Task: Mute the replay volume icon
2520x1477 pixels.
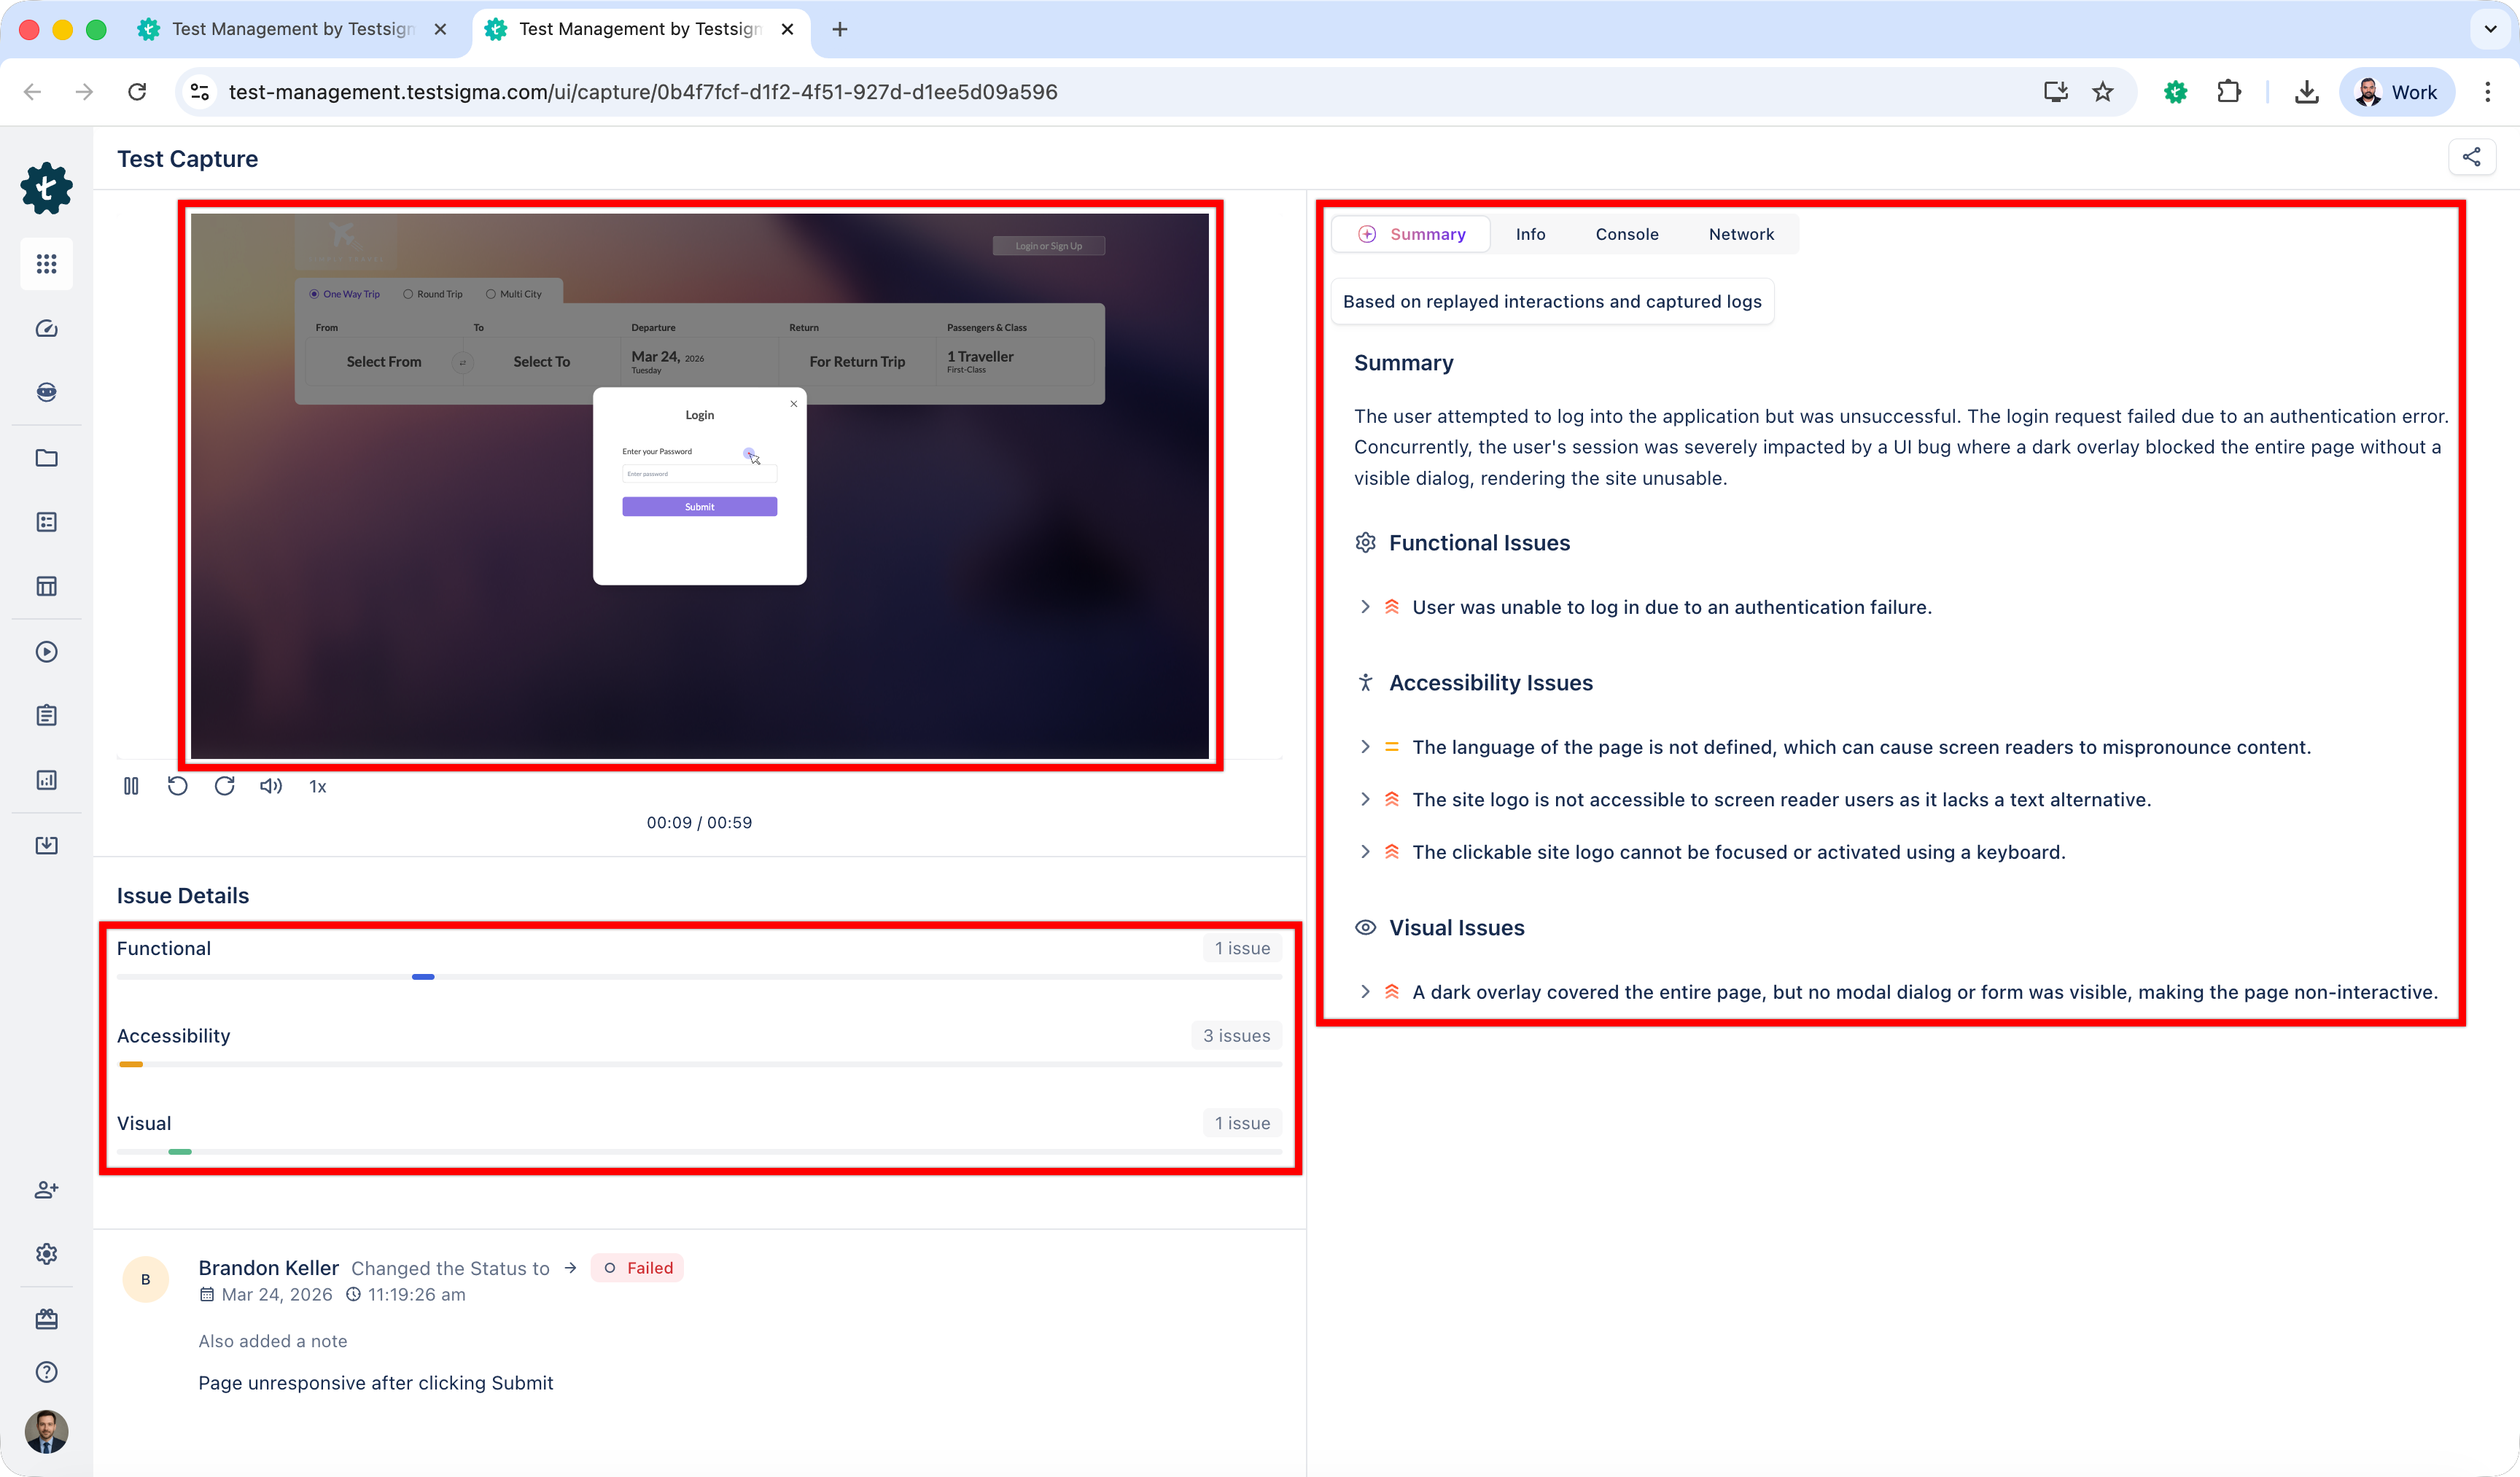Action: pyautogui.click(x=270, y=786)
